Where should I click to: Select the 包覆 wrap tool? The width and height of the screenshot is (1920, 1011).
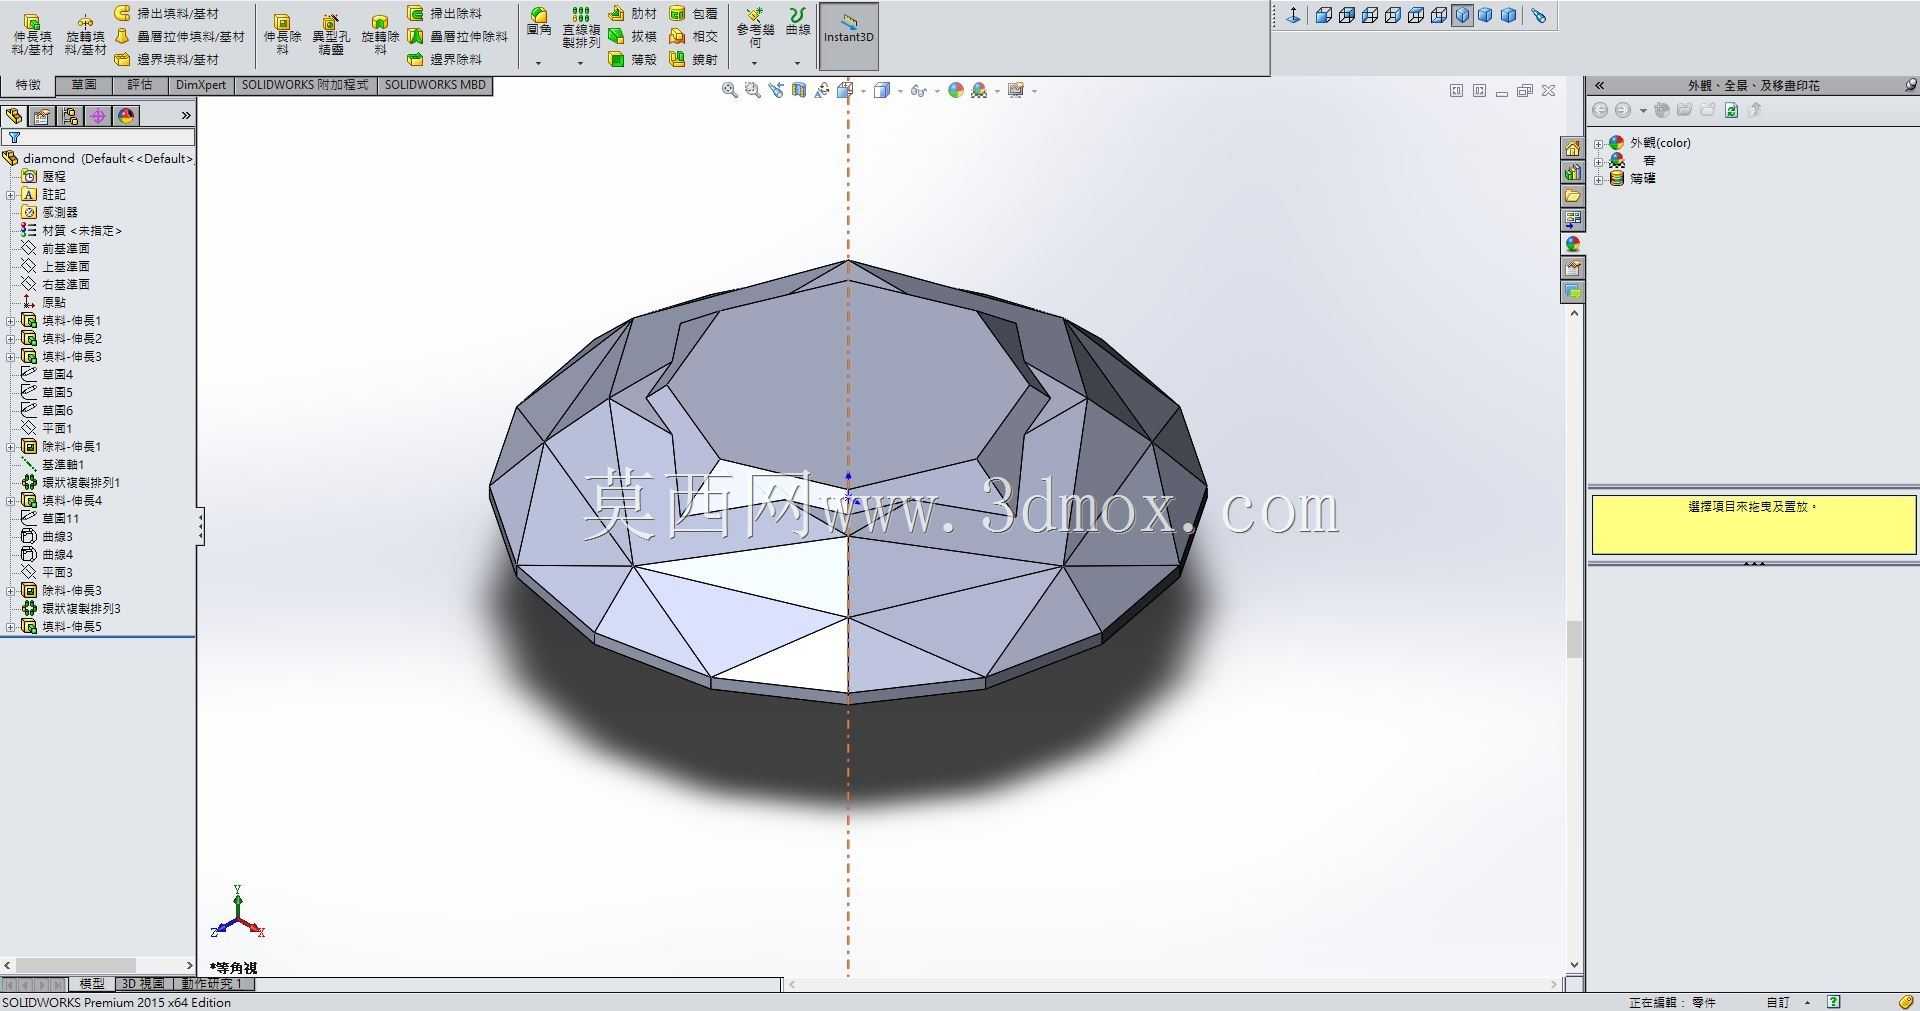pyautogui.click(x=693, y=13)
